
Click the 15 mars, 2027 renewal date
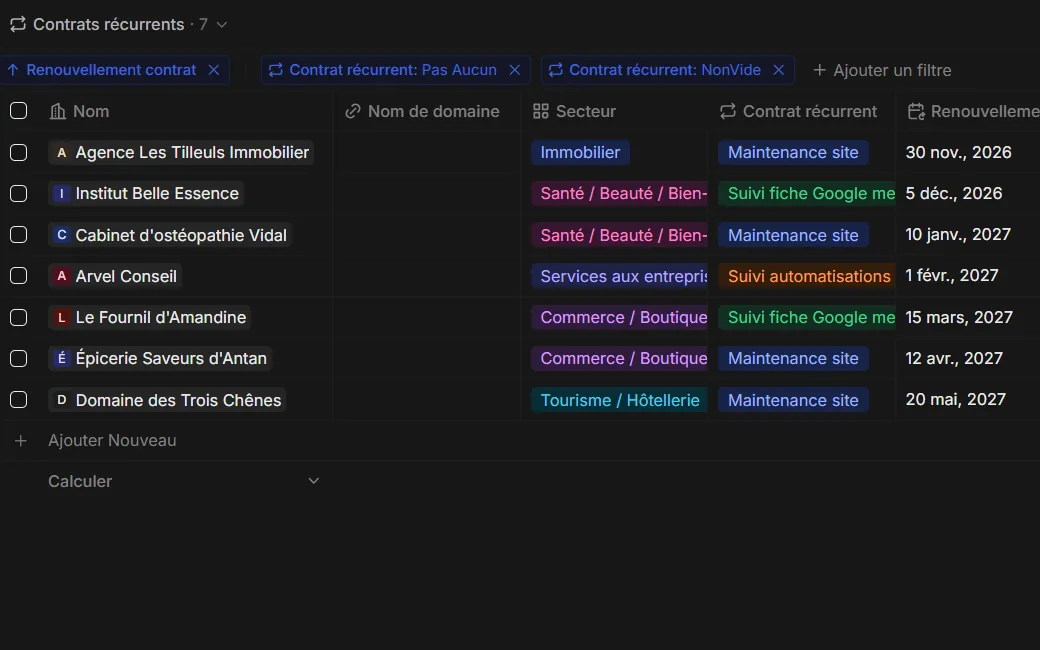[959, 318]
